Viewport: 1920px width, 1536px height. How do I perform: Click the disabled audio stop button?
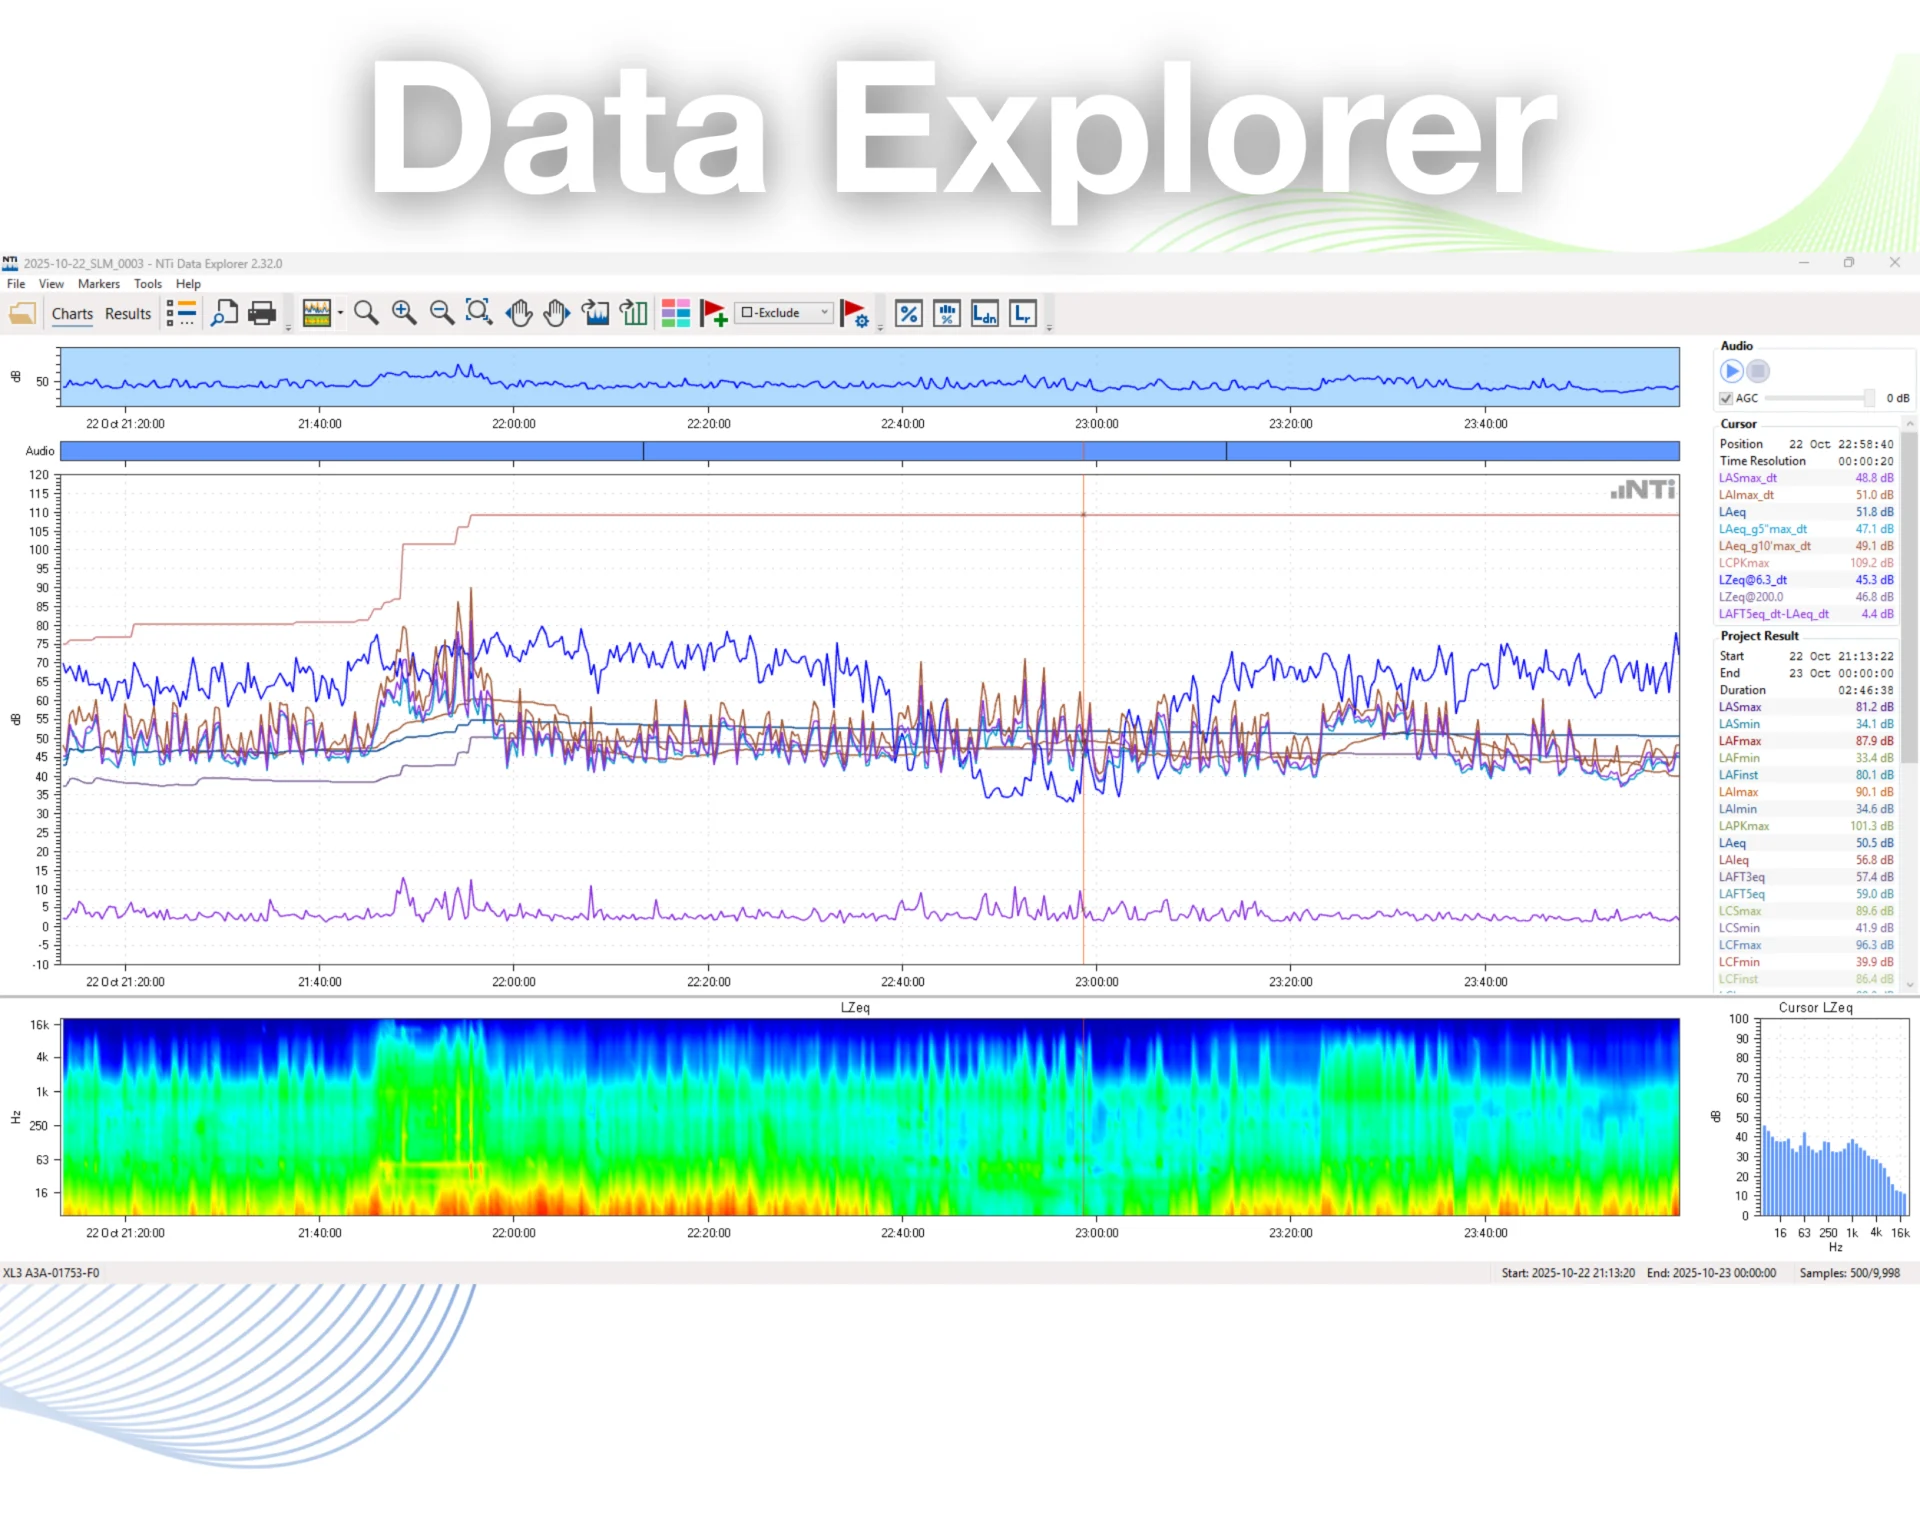(x=1758, y=372)
